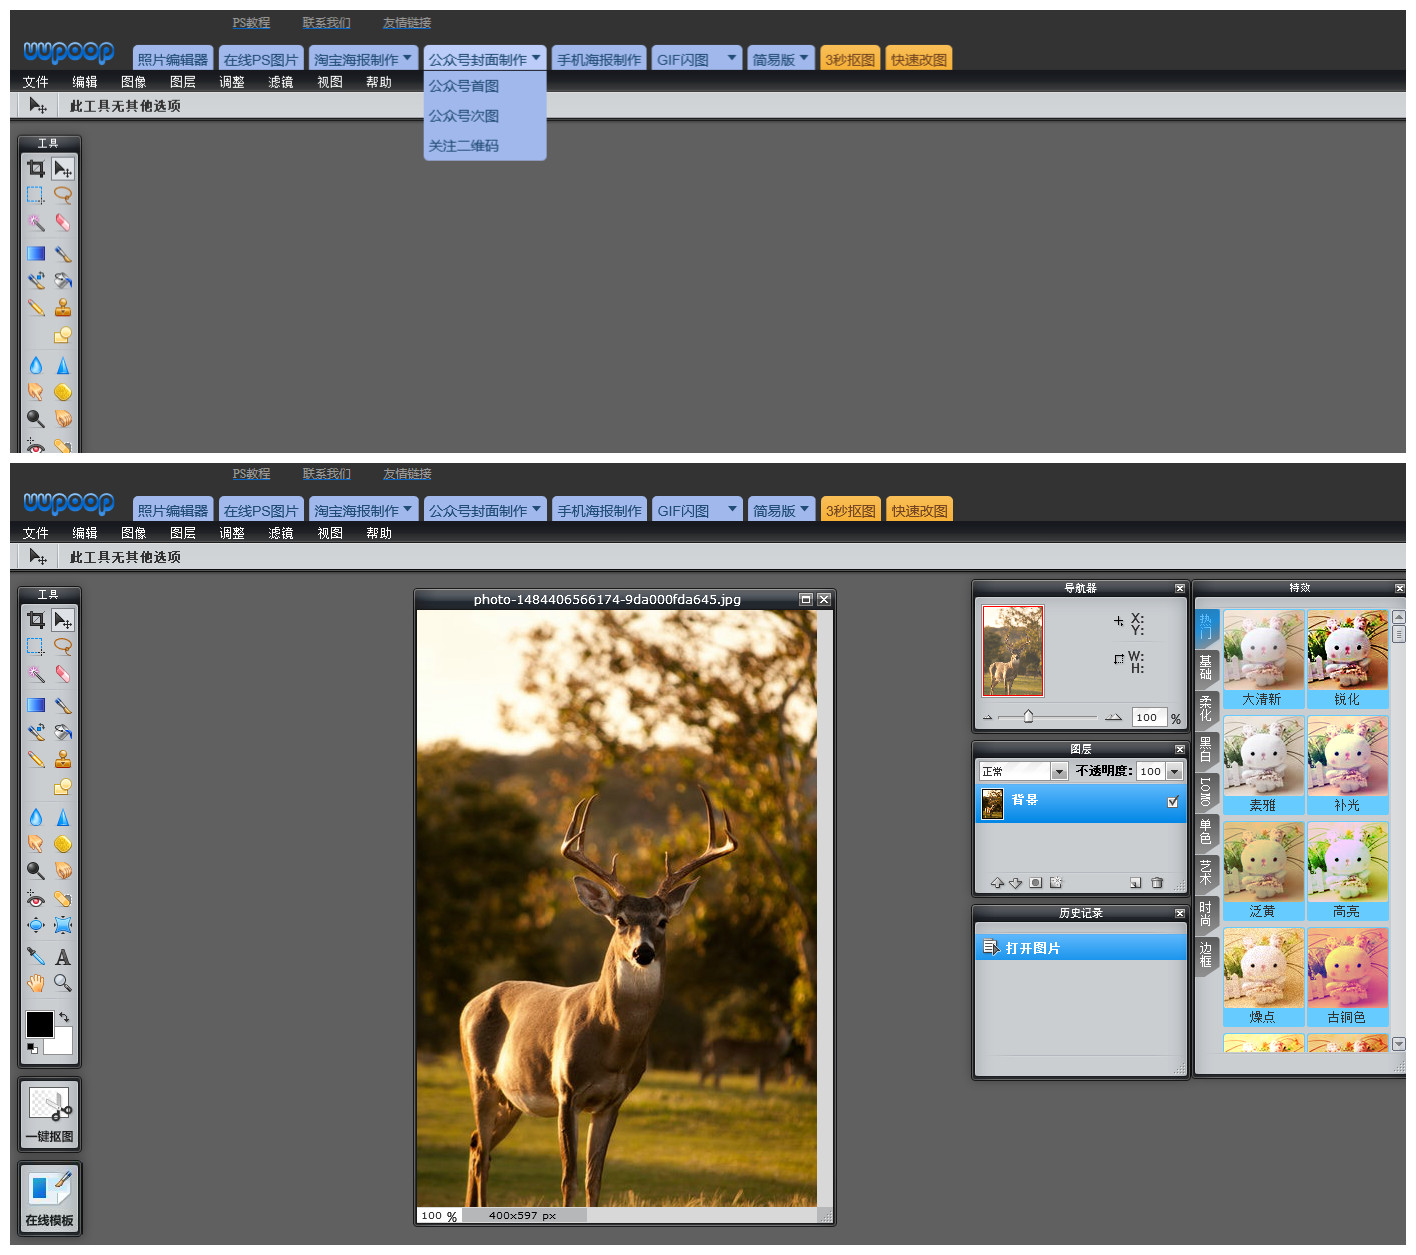Screen dimensions: 1416x1255
Task: Select Paint Bucket tool in deer photo editor
Action: pos(63,732)
